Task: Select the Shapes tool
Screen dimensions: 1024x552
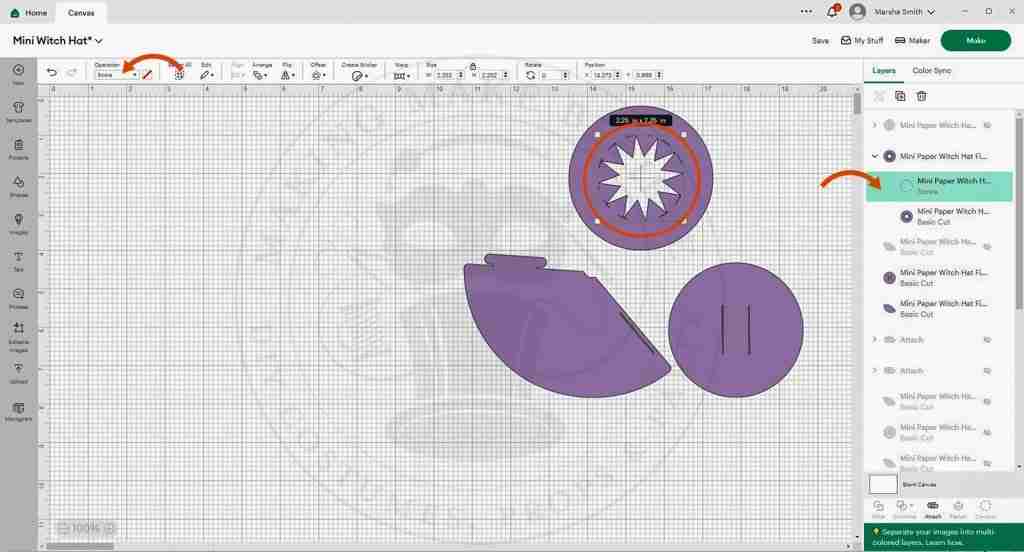Action: (x=18, y=185)
